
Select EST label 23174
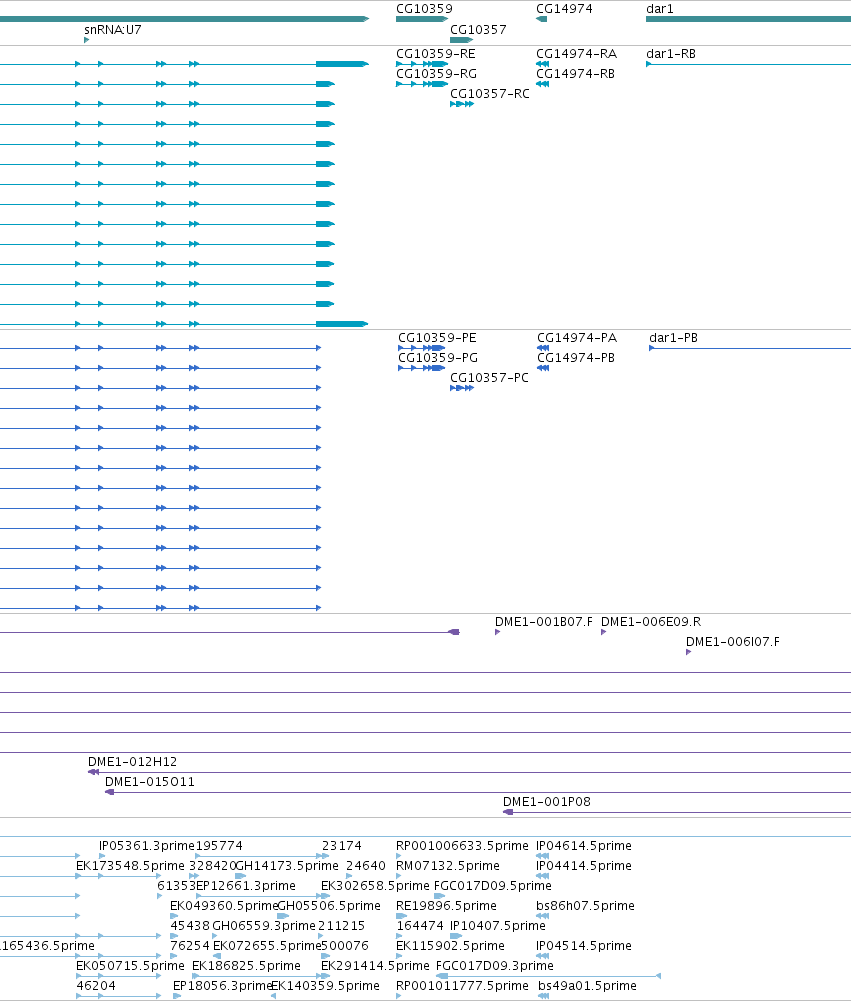point(342,846)
